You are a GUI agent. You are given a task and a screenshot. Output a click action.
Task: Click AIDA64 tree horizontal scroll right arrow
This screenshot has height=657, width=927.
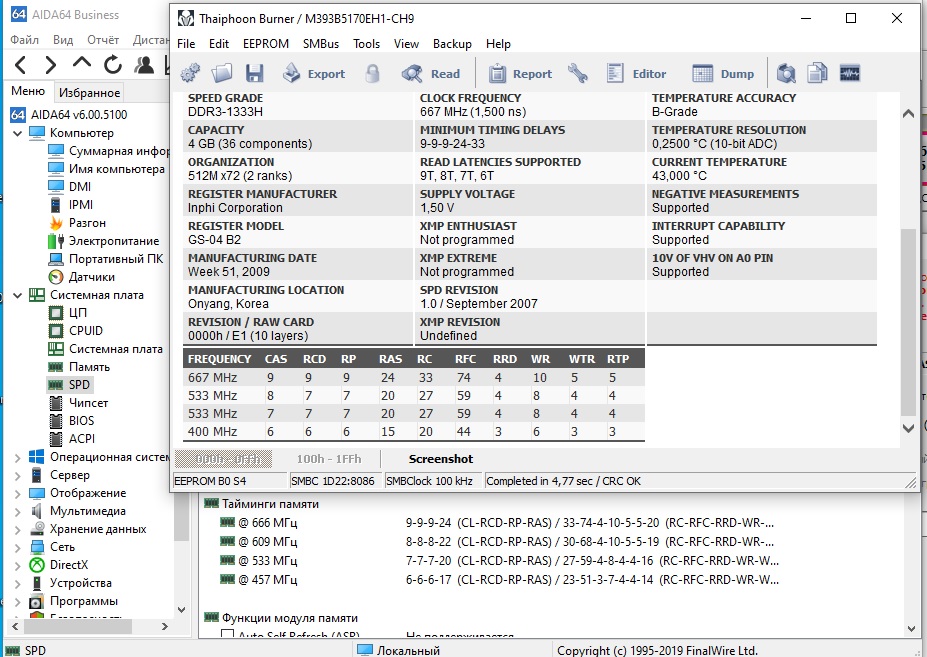point(165,626)
